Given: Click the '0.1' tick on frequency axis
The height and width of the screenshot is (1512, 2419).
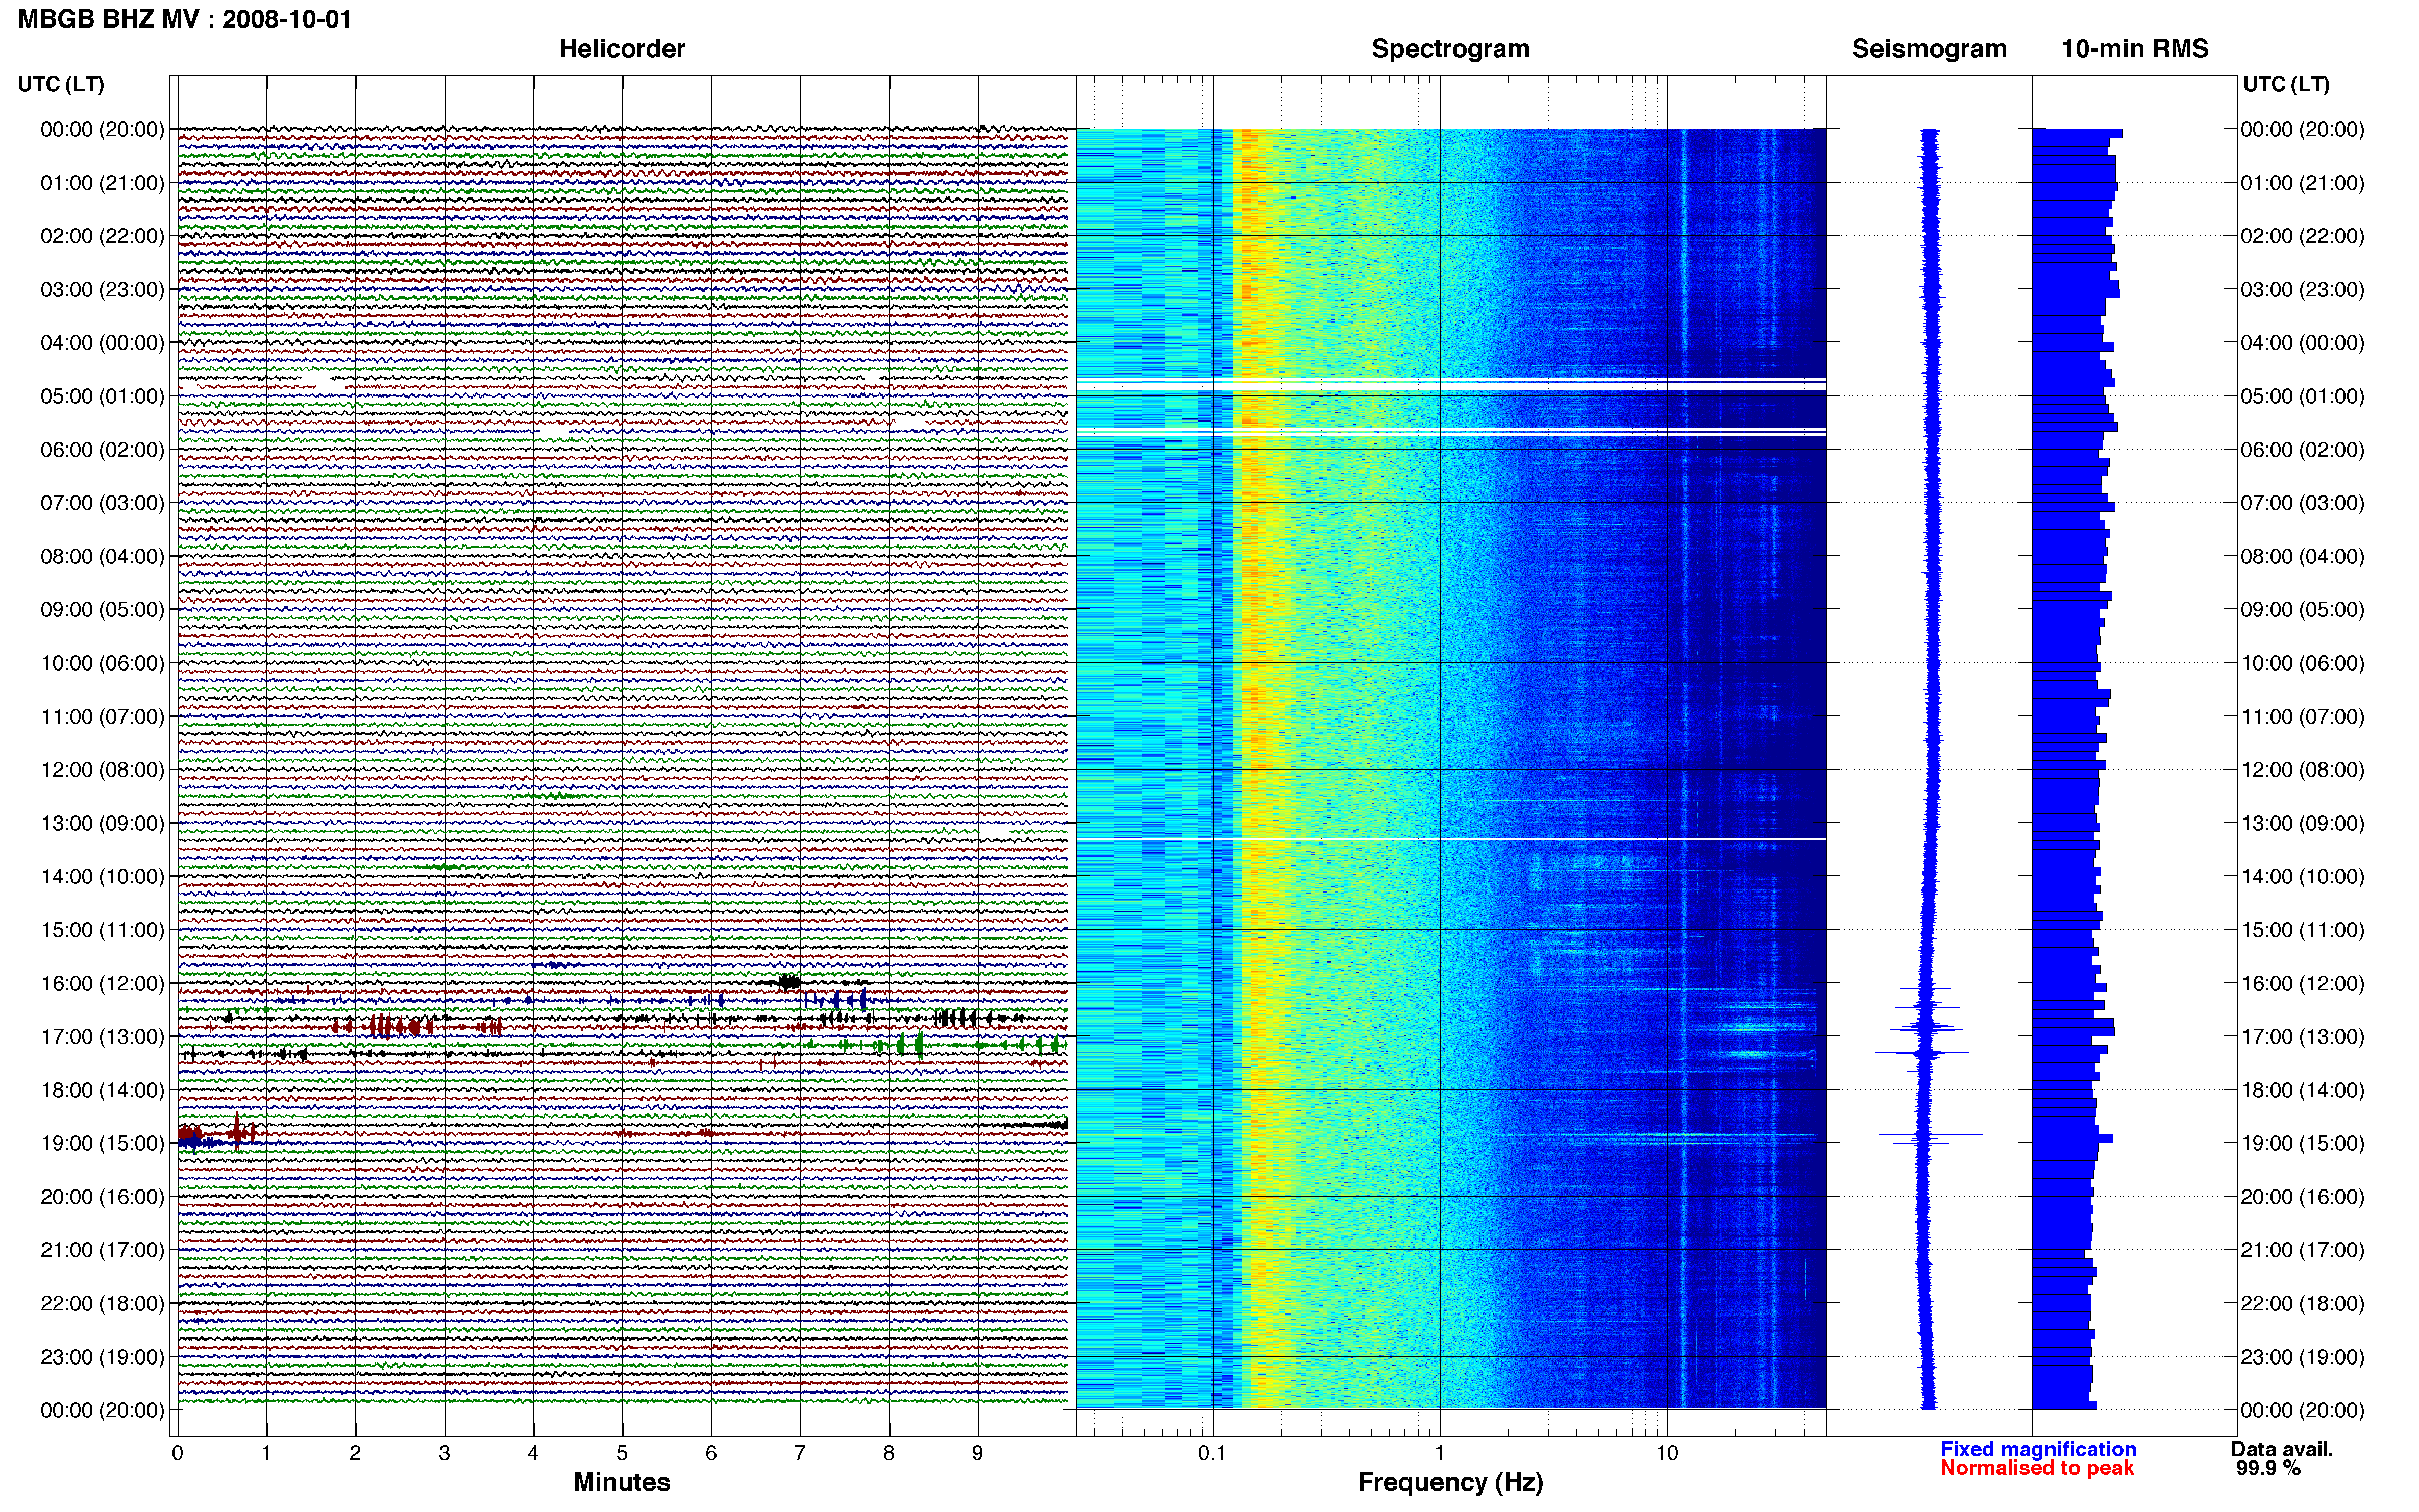Looking at the screenshot, I should coord(1212,1453).
